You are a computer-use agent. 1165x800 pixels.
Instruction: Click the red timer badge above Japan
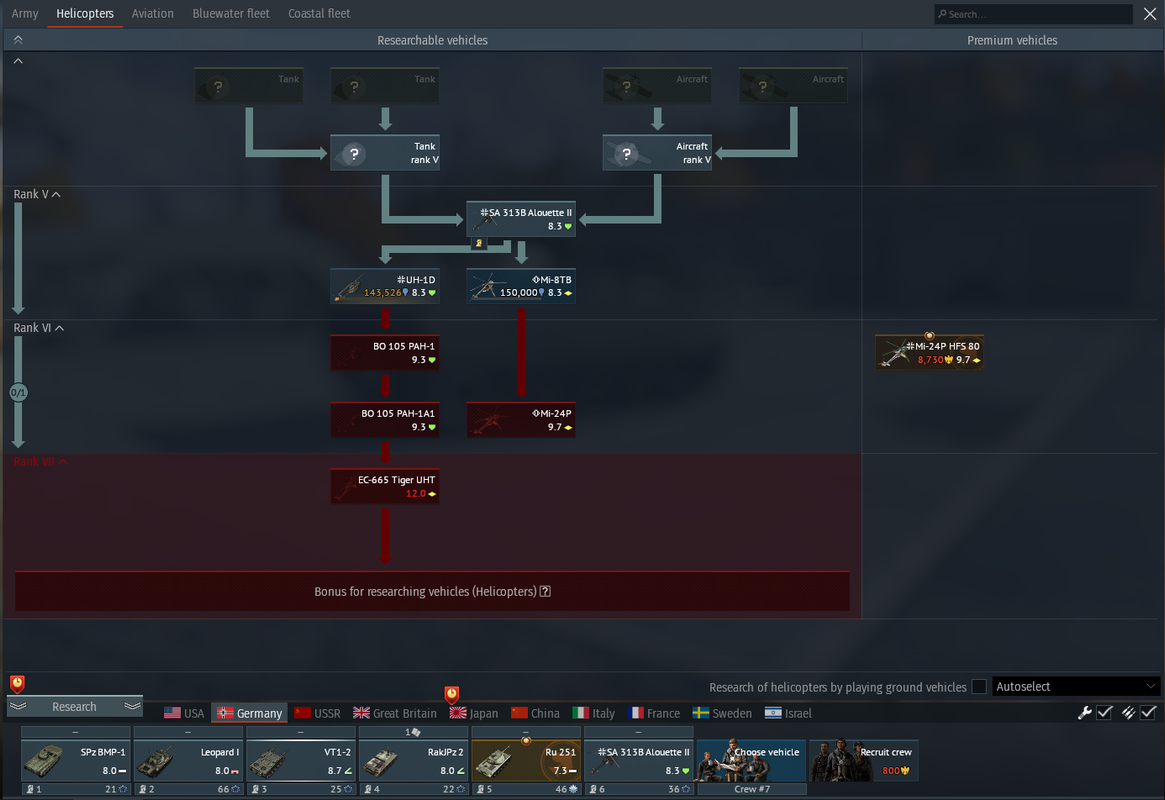(x=452, y=695)
